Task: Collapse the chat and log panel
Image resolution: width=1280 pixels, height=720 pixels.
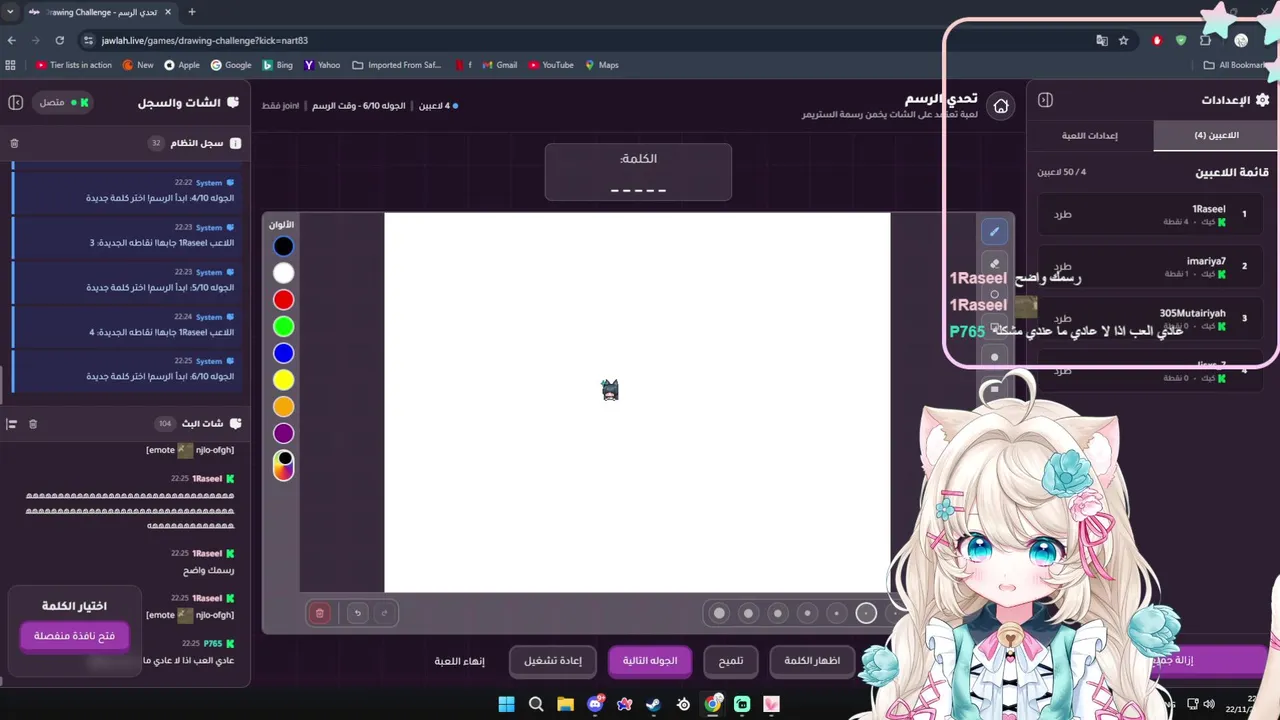Action: (x=16, y=102)
